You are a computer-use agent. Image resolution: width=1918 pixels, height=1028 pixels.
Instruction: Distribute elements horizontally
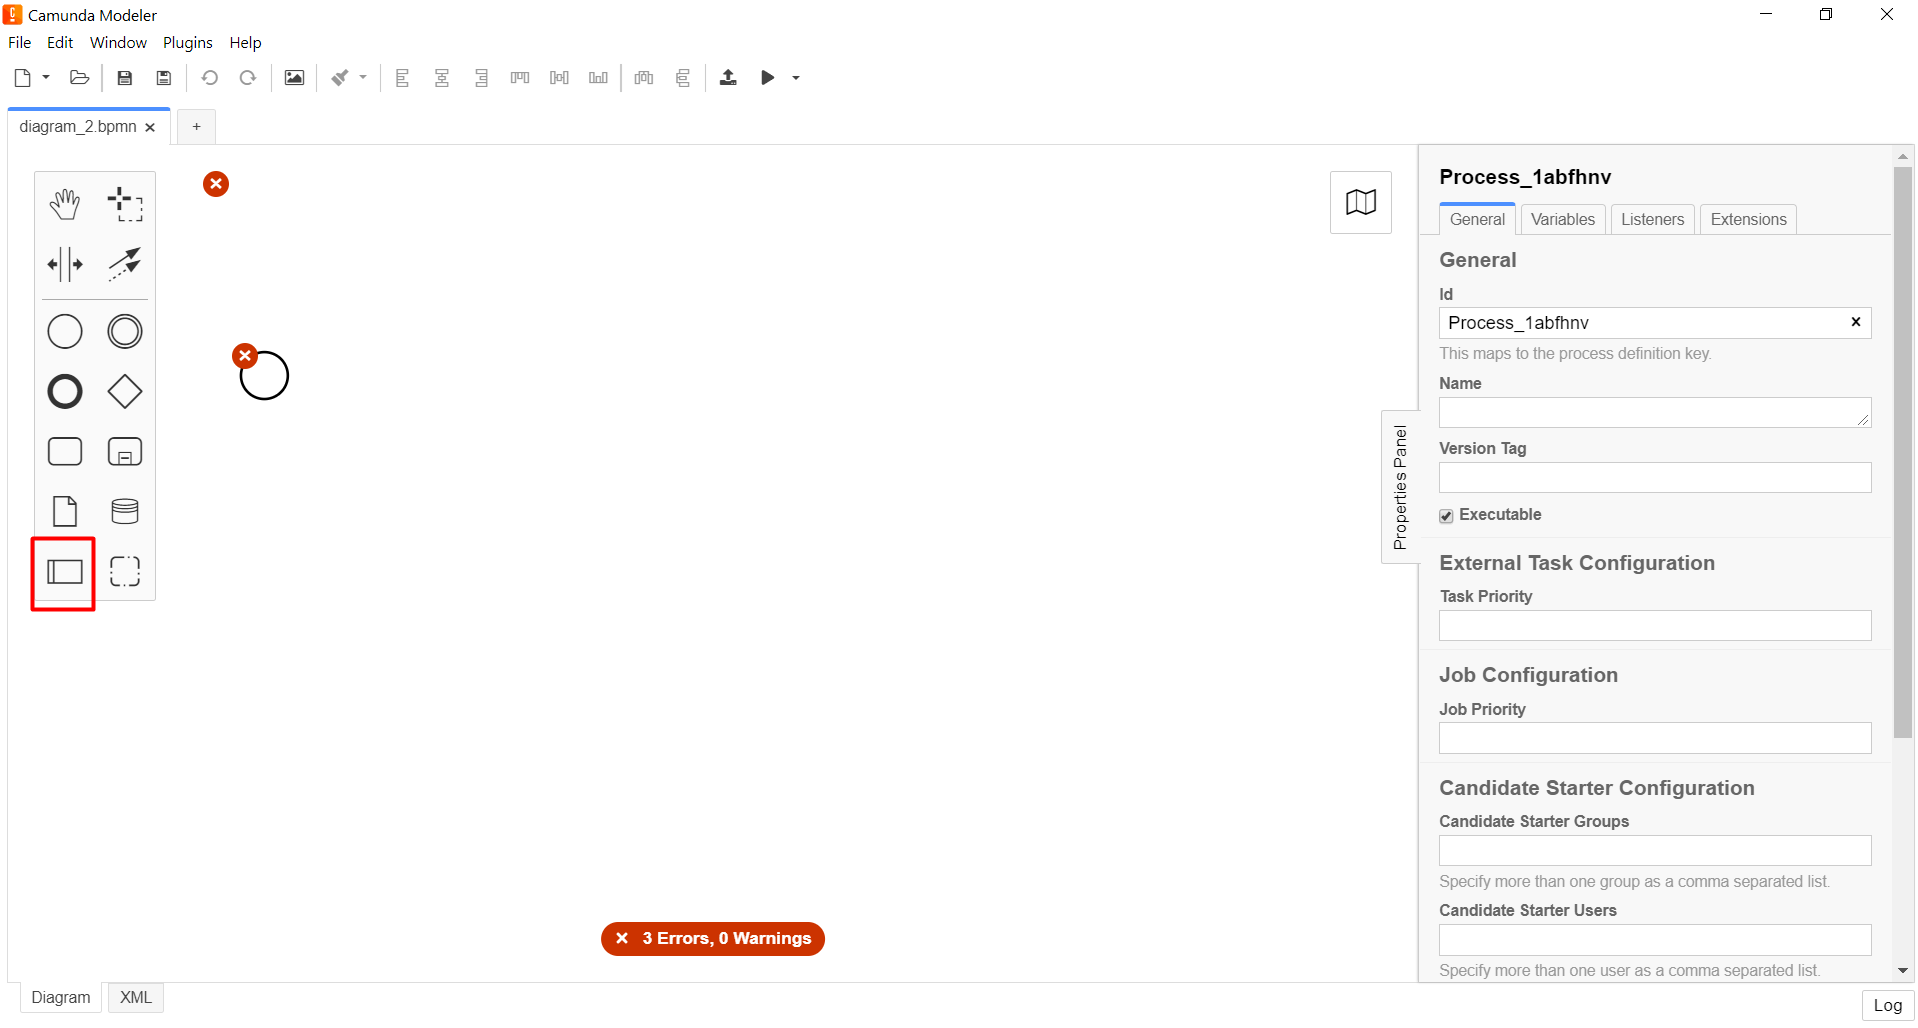point(644,78)
